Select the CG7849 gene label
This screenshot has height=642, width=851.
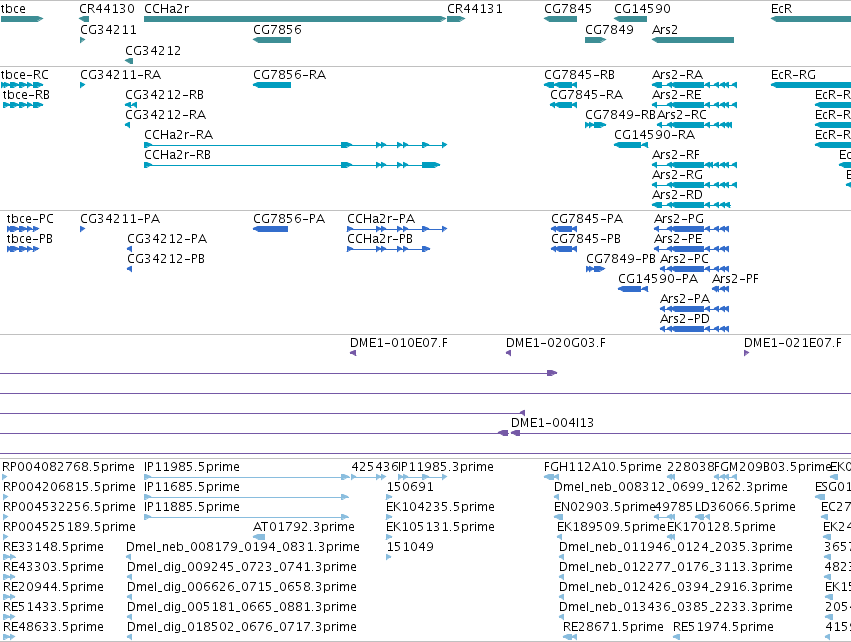click(609, 30)
